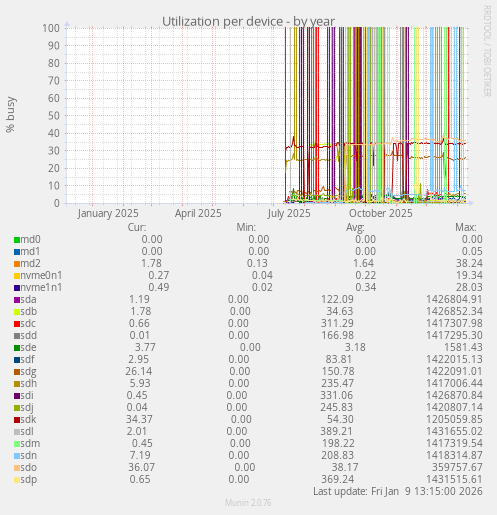Click the md0 green legend swatch
Viewport: 497px width, 515px height.
(17, 240)
